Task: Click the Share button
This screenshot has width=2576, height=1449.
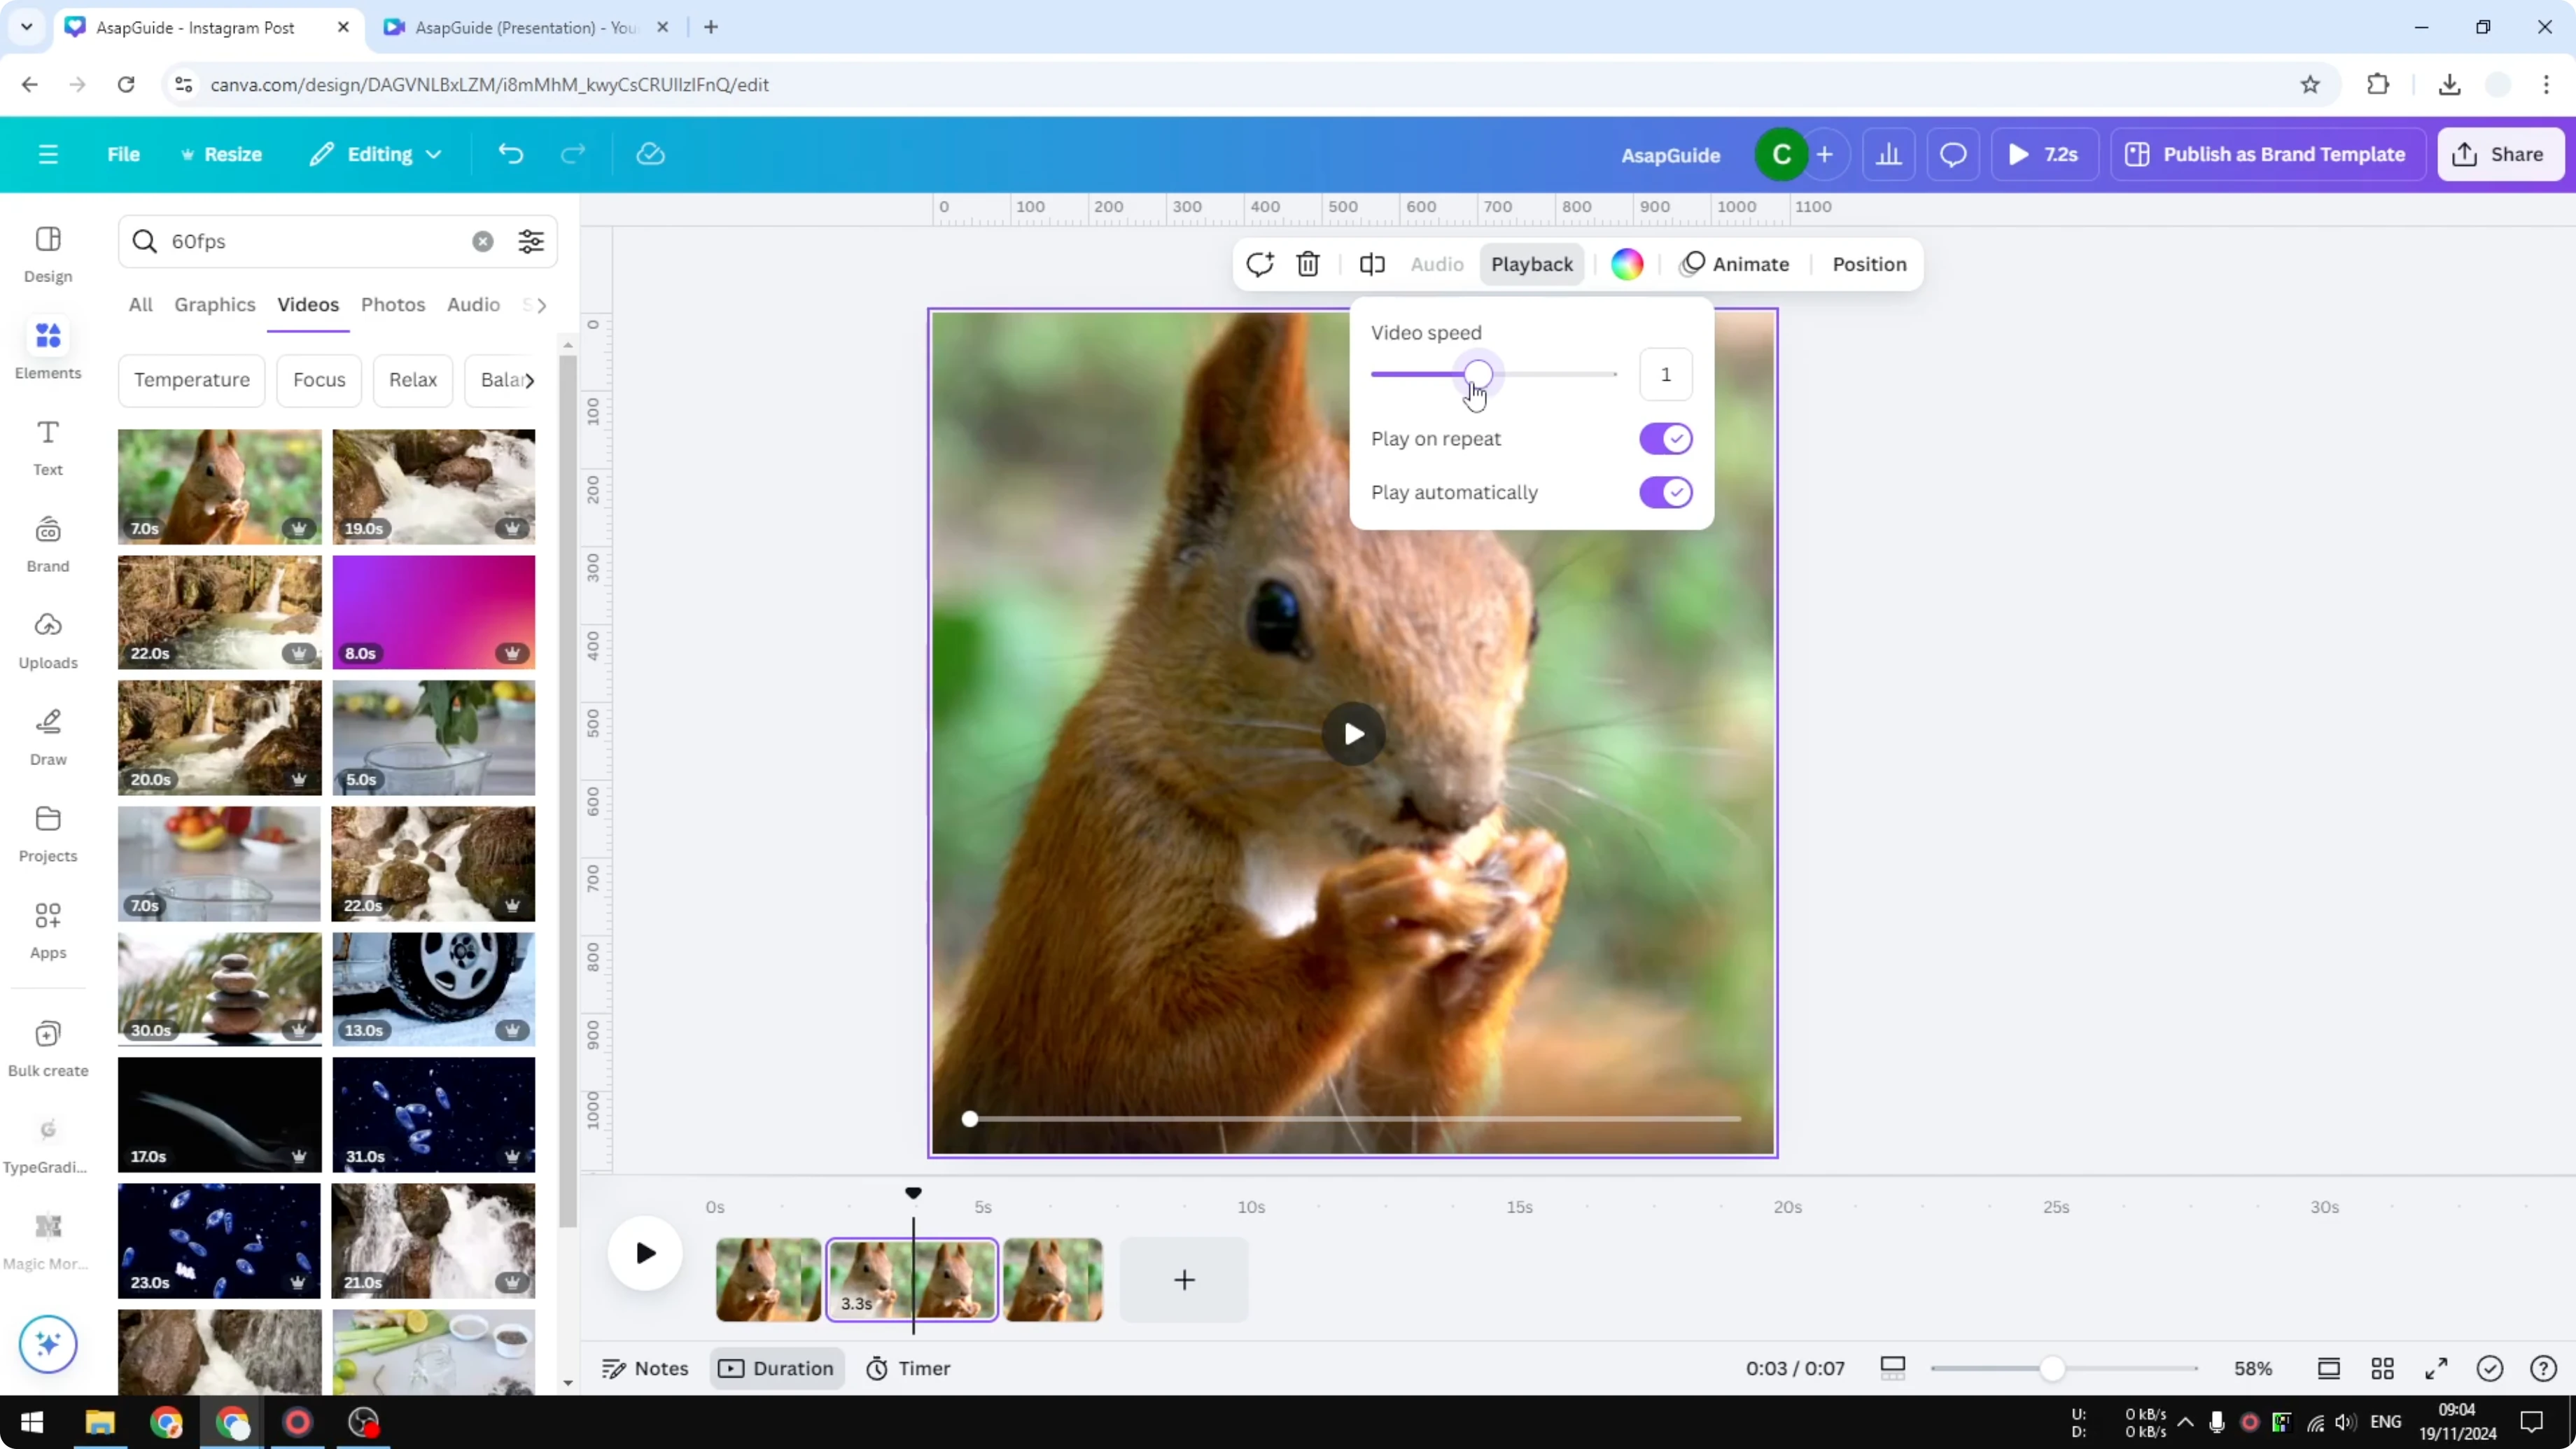Action: click(x=2500, y=154)
